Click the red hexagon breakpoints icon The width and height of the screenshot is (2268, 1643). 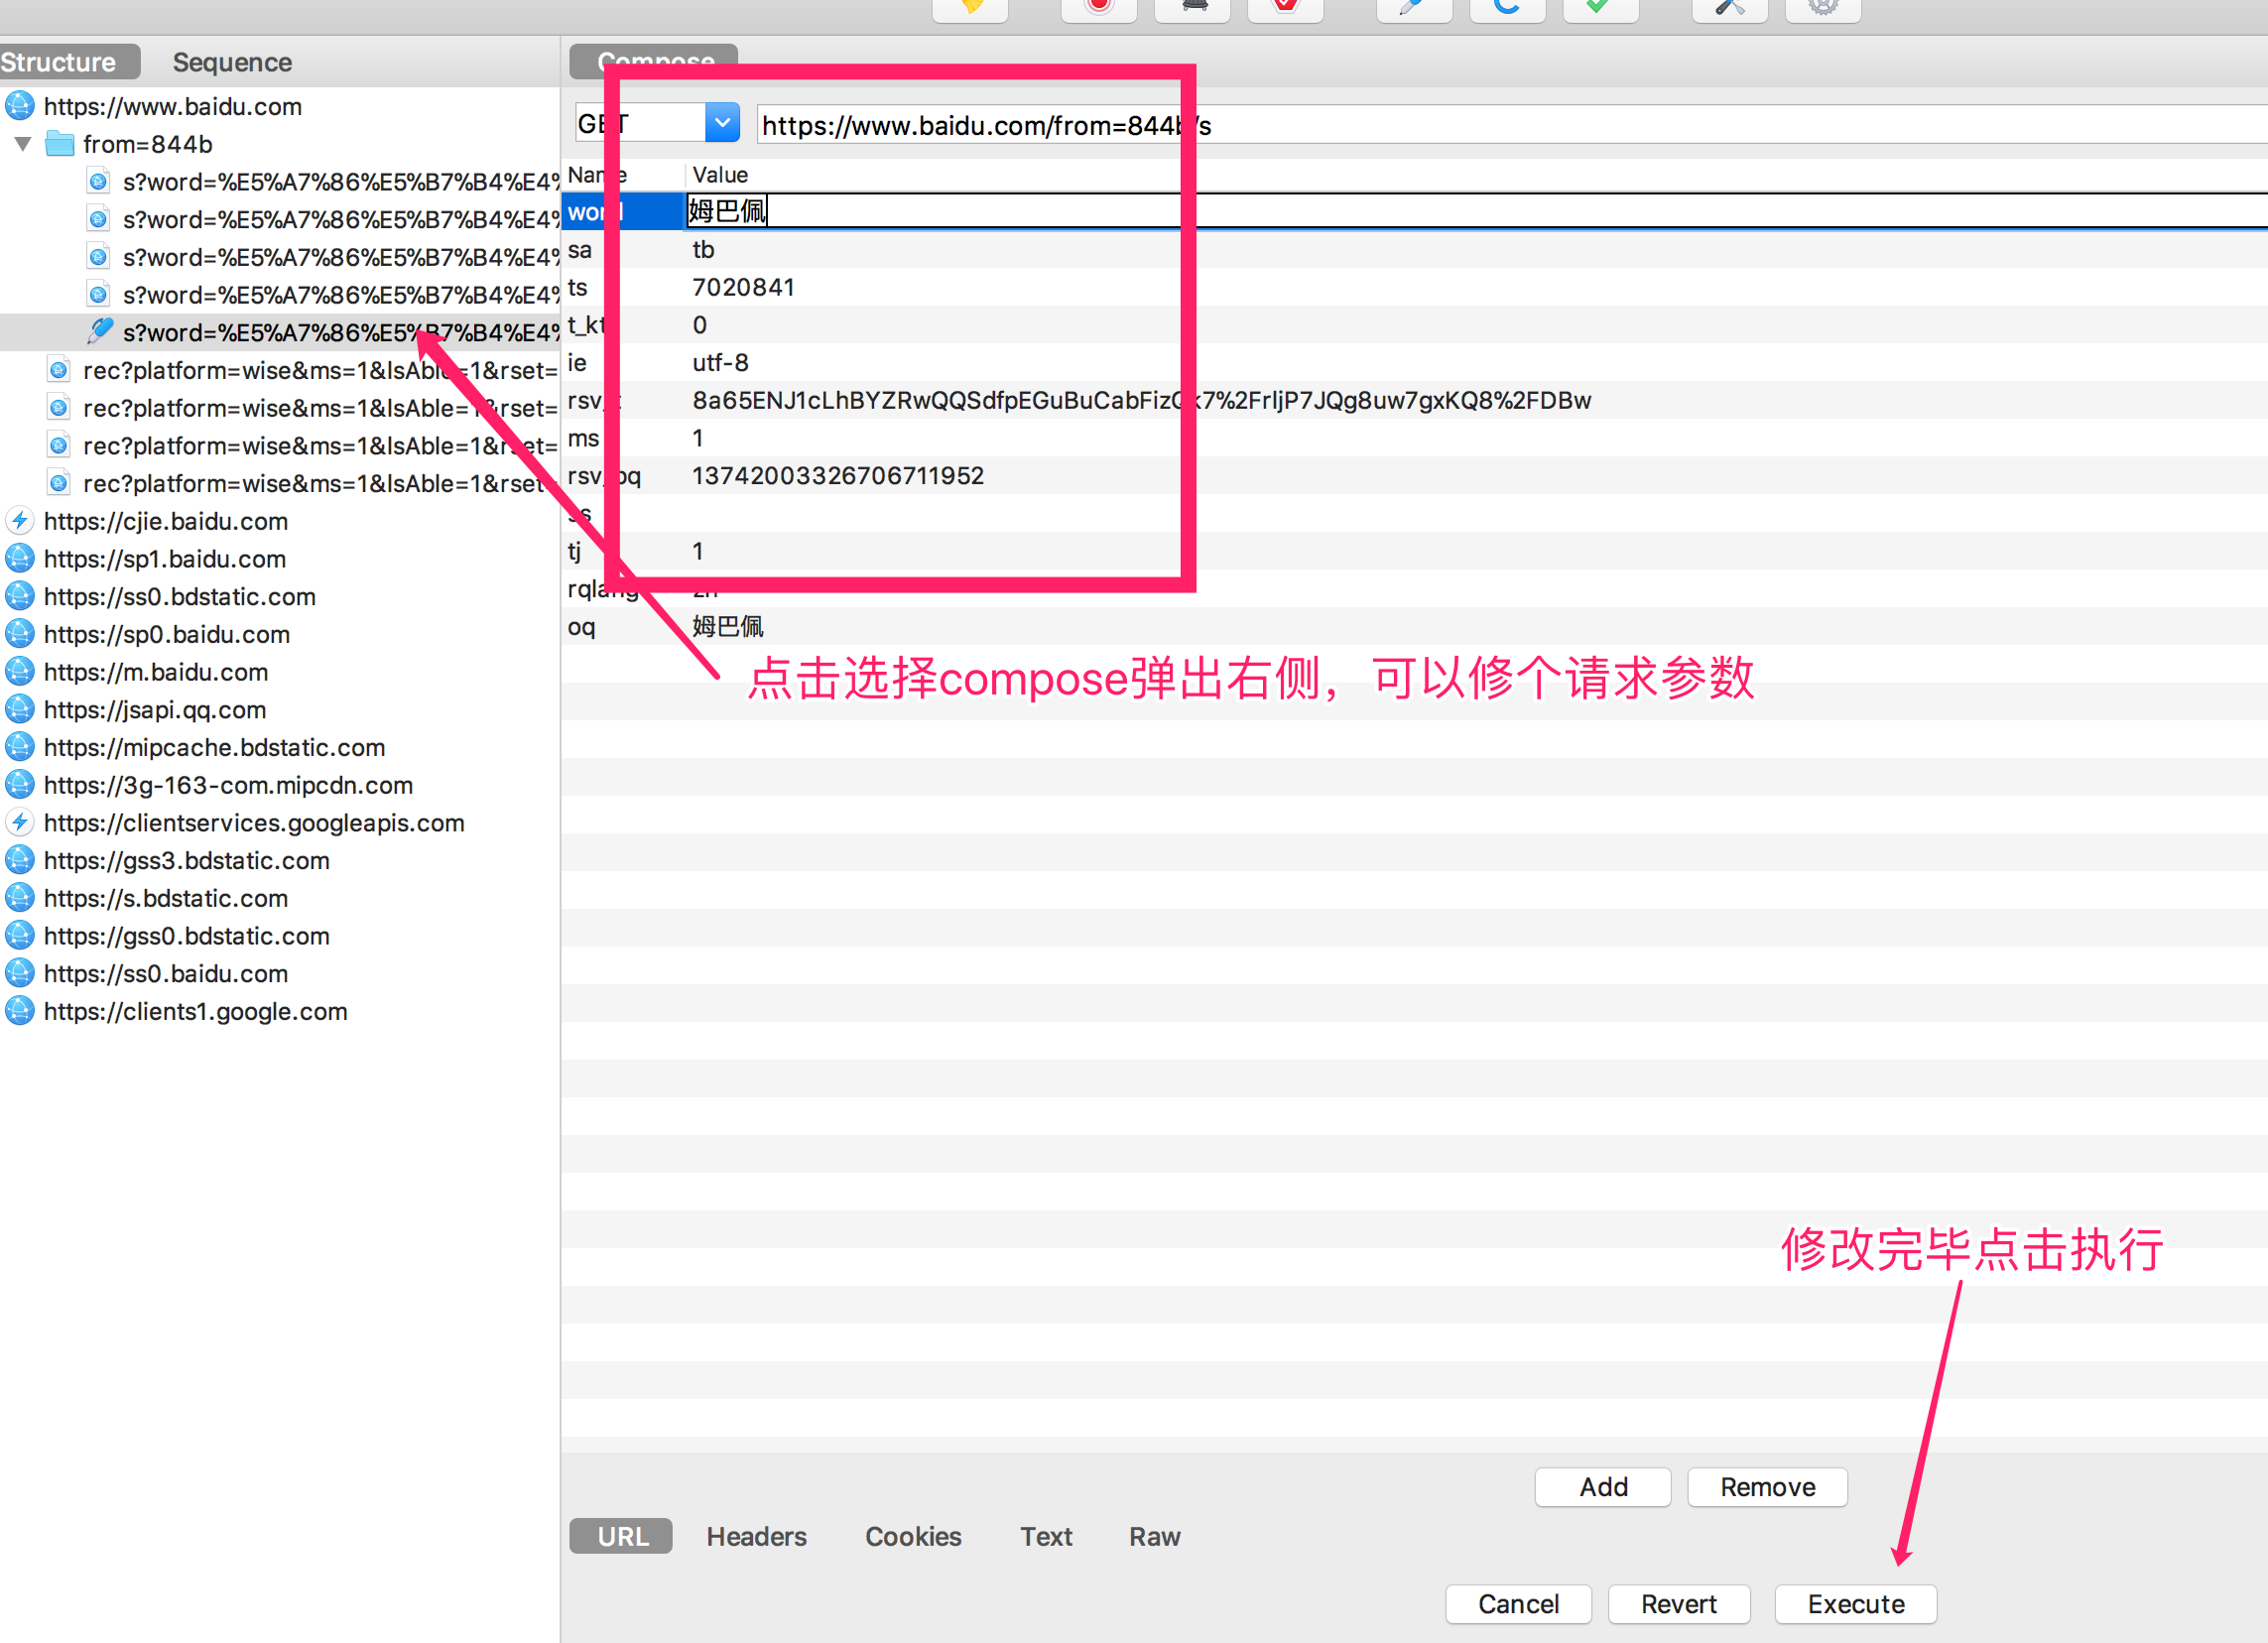tap(1285, 8)
